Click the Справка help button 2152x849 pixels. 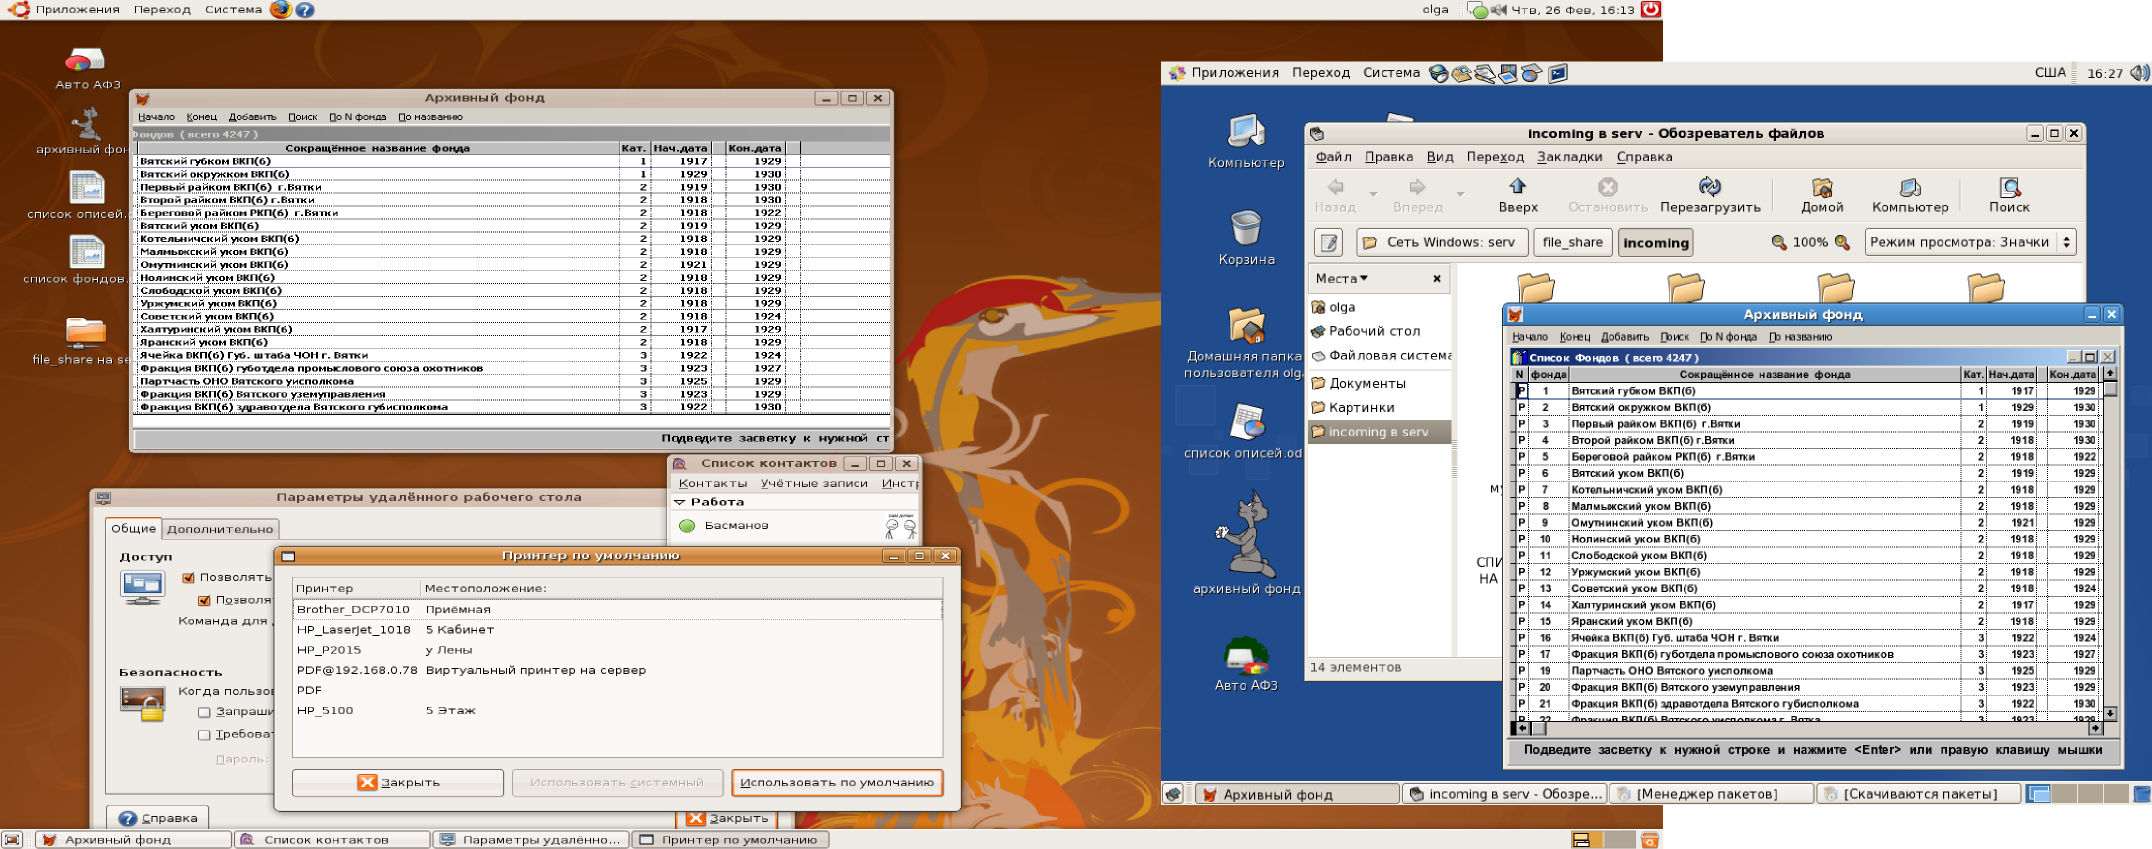click(158, 818)
